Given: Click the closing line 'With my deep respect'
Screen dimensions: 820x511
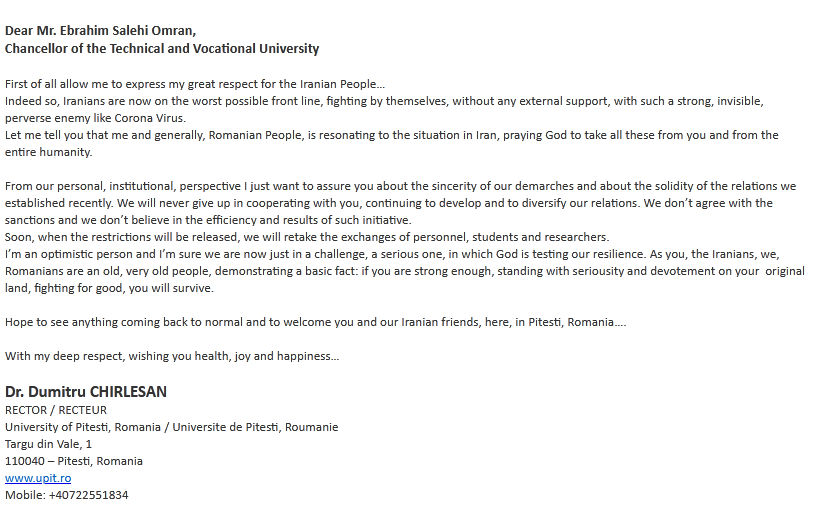Looking at the screenshot, I should 172,356.
